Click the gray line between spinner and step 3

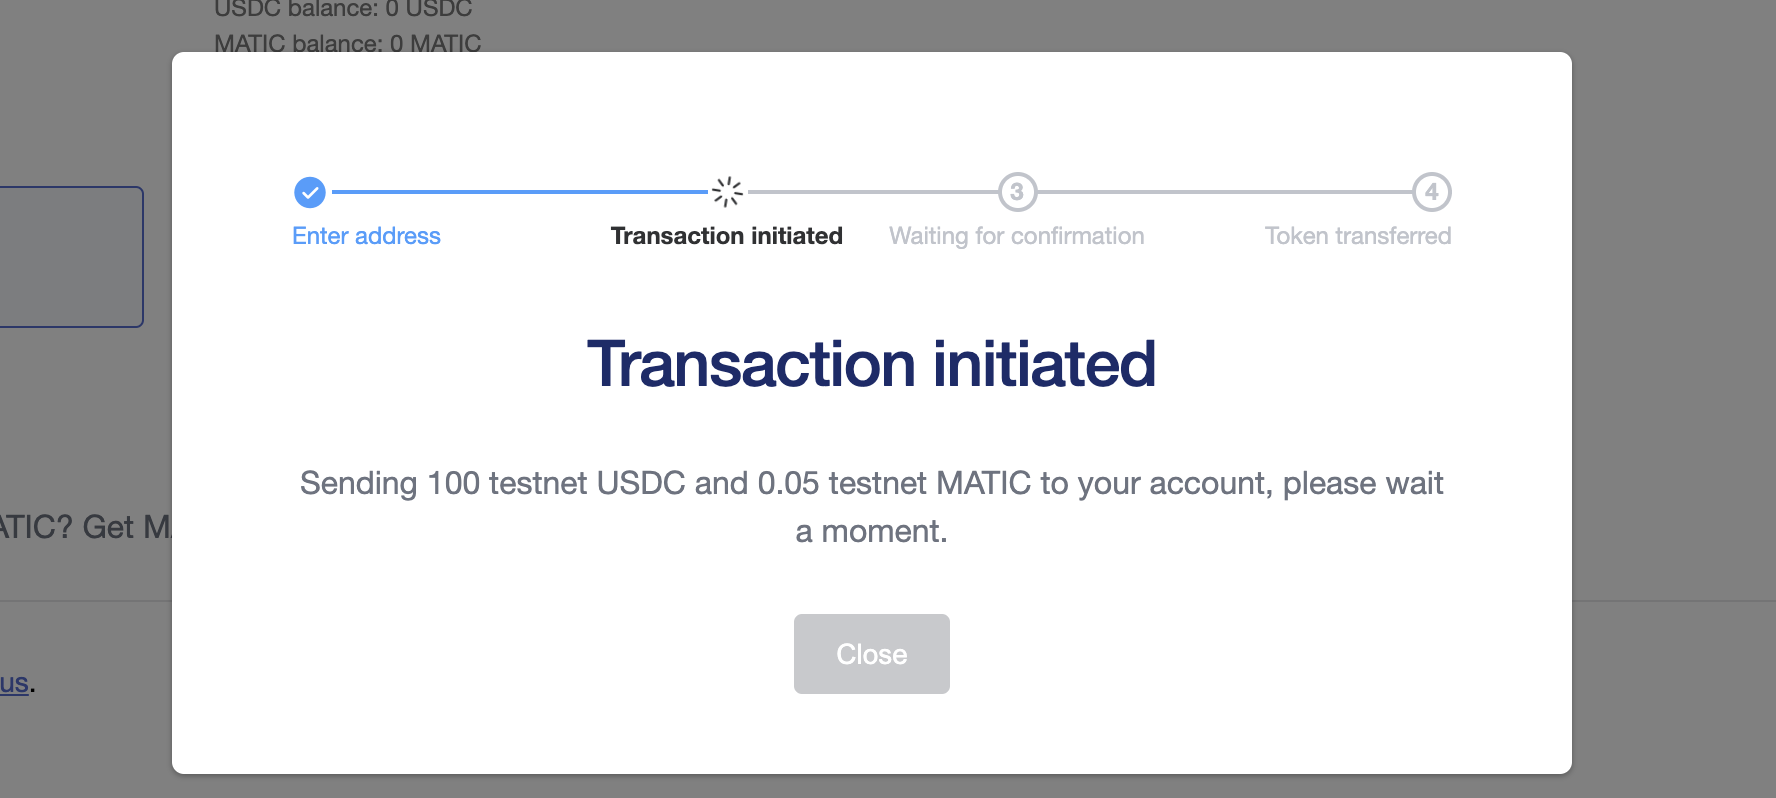coord(872,192)
